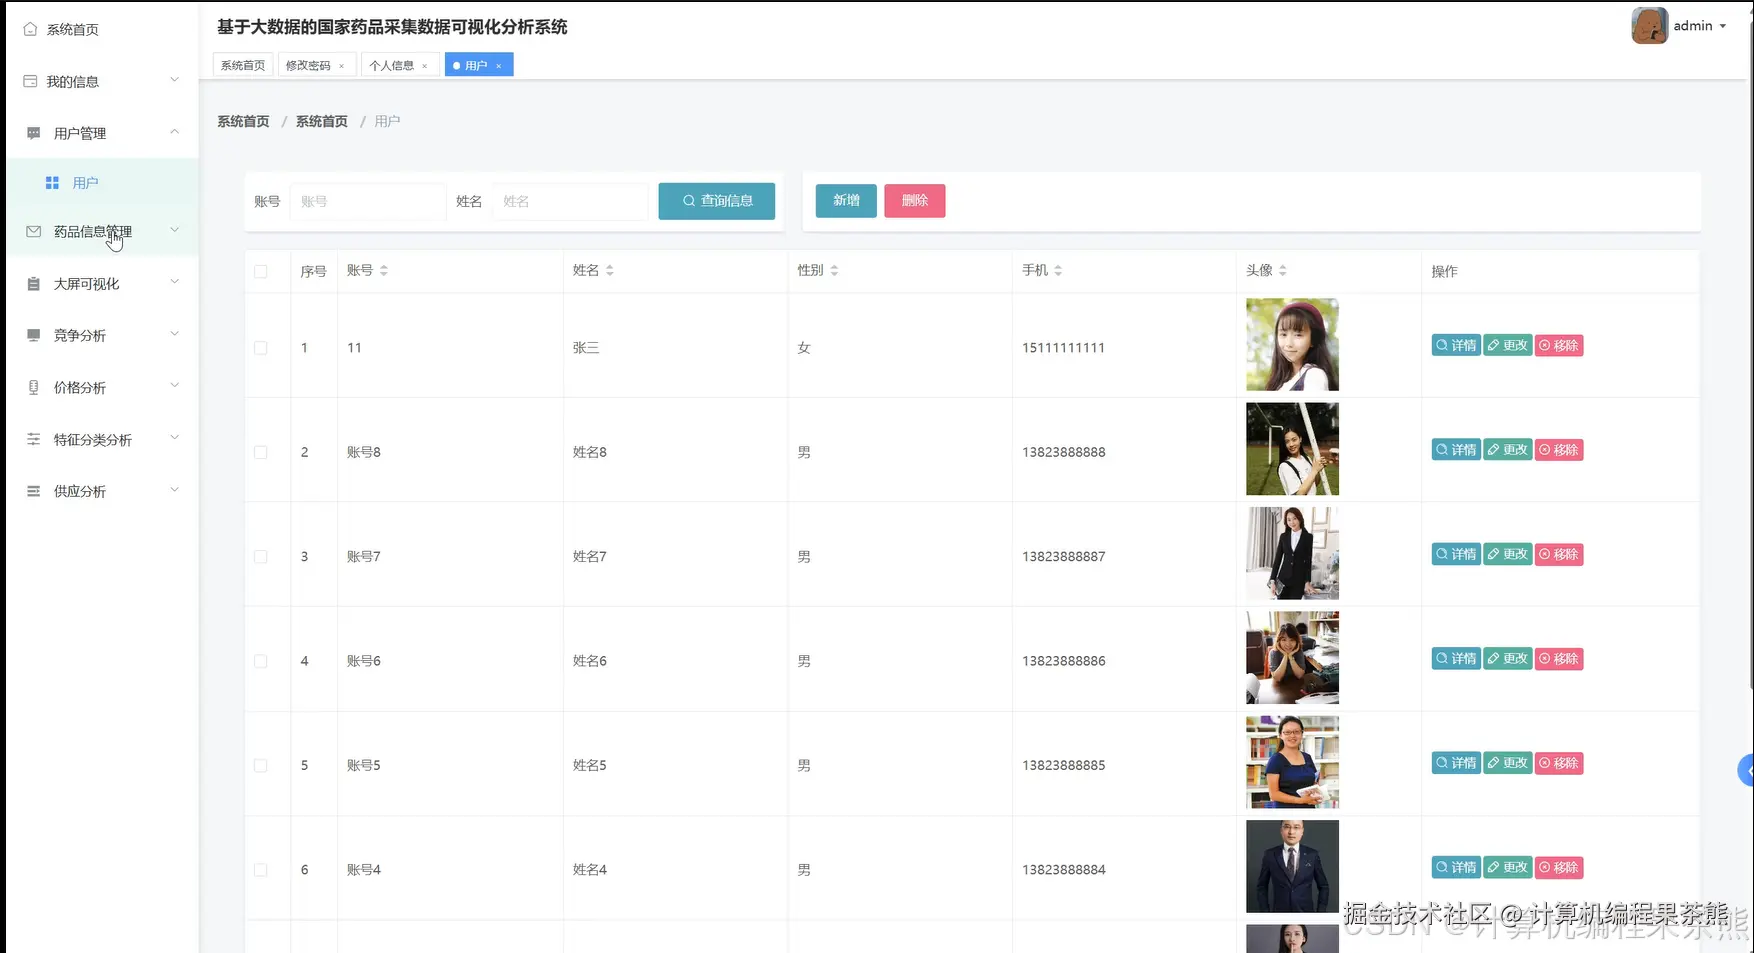
Task: Sort the 手机 column using its sort arrows
Action: pos(1058,270)
